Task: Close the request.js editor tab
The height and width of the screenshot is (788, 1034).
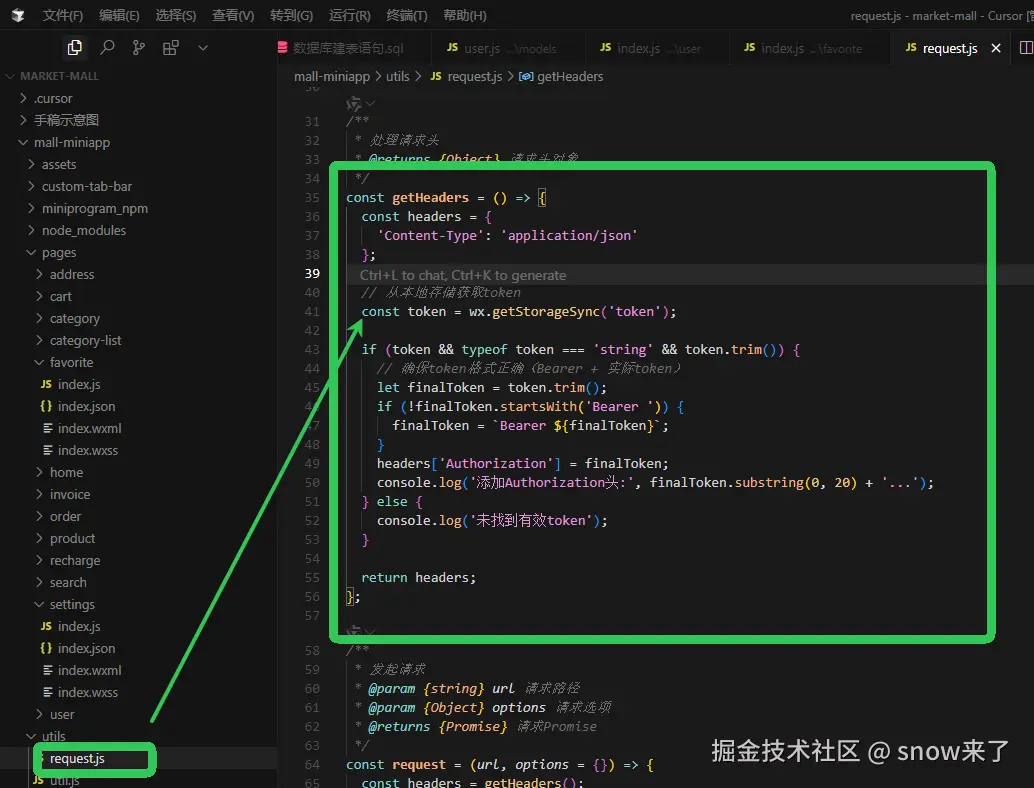Action: [x=996, y=48]
